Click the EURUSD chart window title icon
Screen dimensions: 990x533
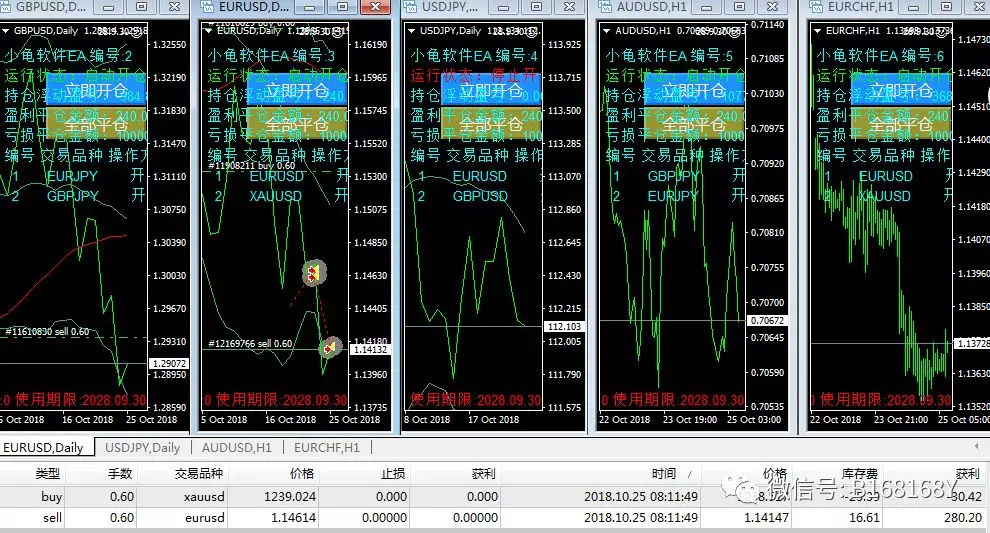pyautogui.click(x=207, y=6)
